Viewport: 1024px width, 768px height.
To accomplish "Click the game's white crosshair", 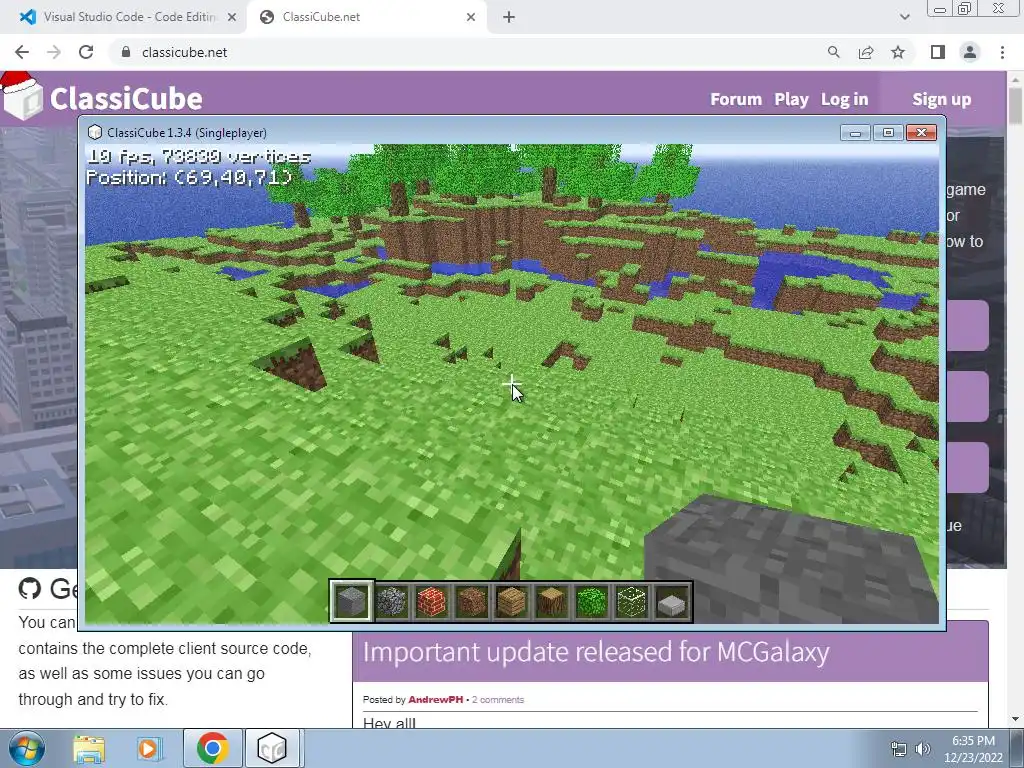I will click(x=511, y=385).
